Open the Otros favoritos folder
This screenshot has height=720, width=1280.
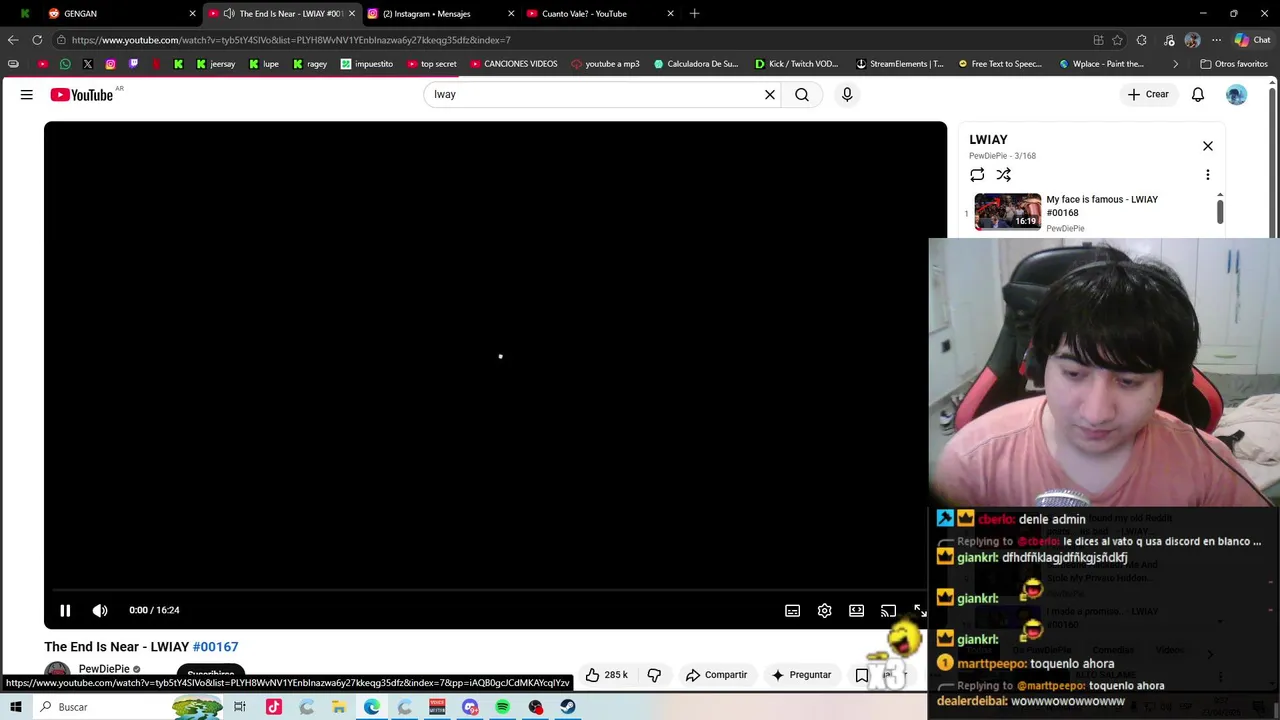pyautogui.click(x=1234, y=64)
